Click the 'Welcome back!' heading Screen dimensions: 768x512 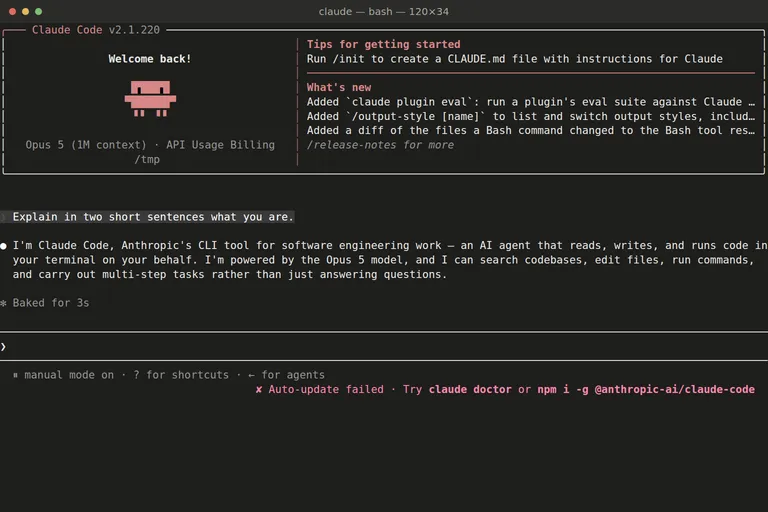tap(149, 59)
